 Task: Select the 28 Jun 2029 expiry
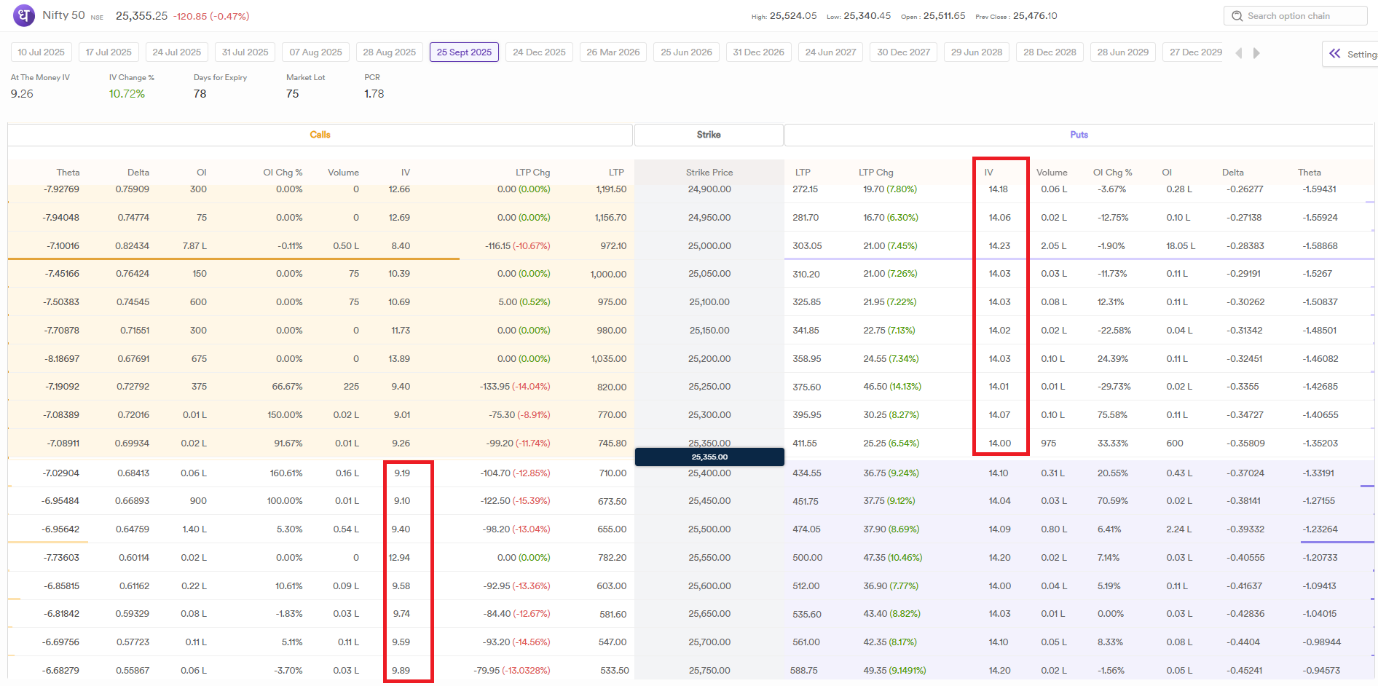coord(1122,52)
